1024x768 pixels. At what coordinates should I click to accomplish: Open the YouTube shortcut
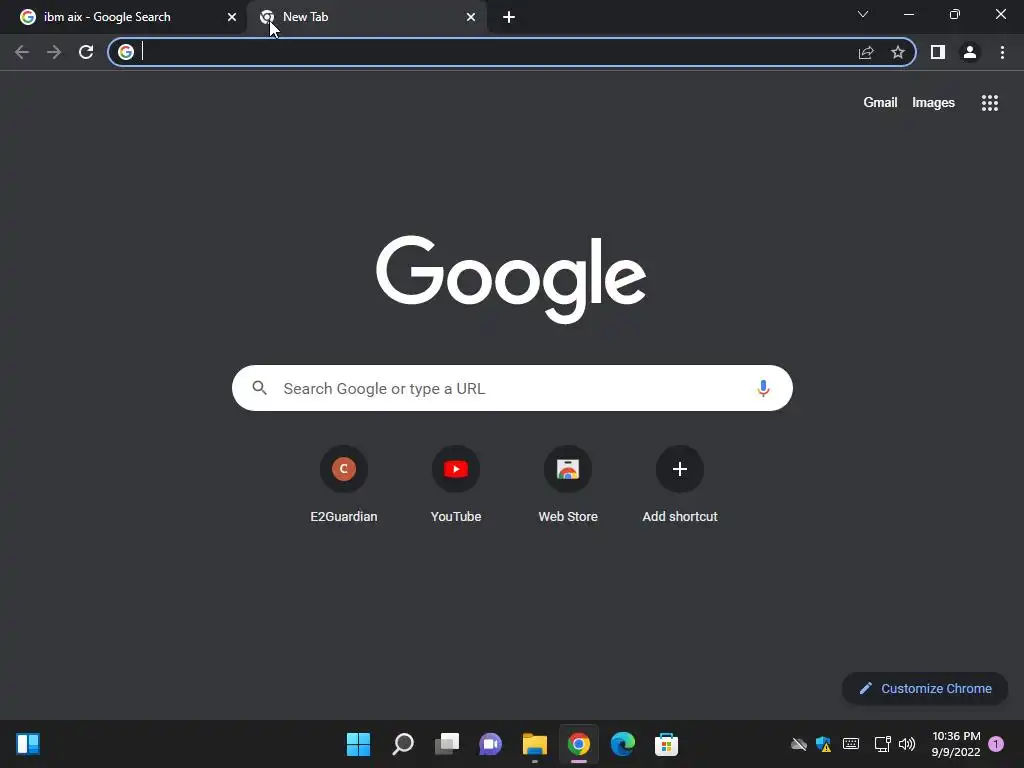[456, 485]
